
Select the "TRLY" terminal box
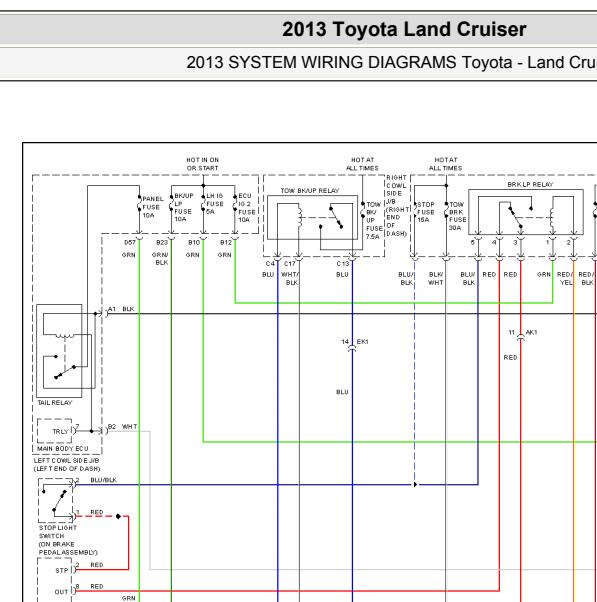pyautogui.click(x=55, y=431)
